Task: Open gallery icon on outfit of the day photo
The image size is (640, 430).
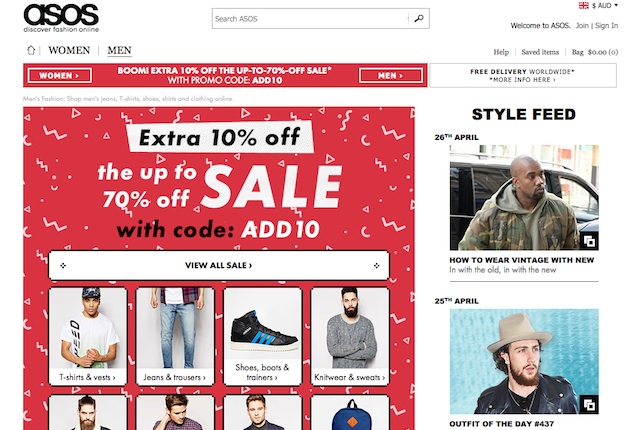Action: [x=589, y=405]
